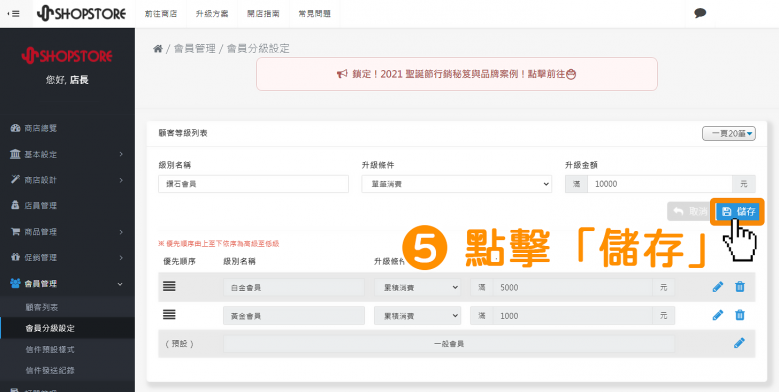This screenshot has height=392, width=779.
Task: Click the 顧客等級列表 panel heading
Action: (183, 134)
